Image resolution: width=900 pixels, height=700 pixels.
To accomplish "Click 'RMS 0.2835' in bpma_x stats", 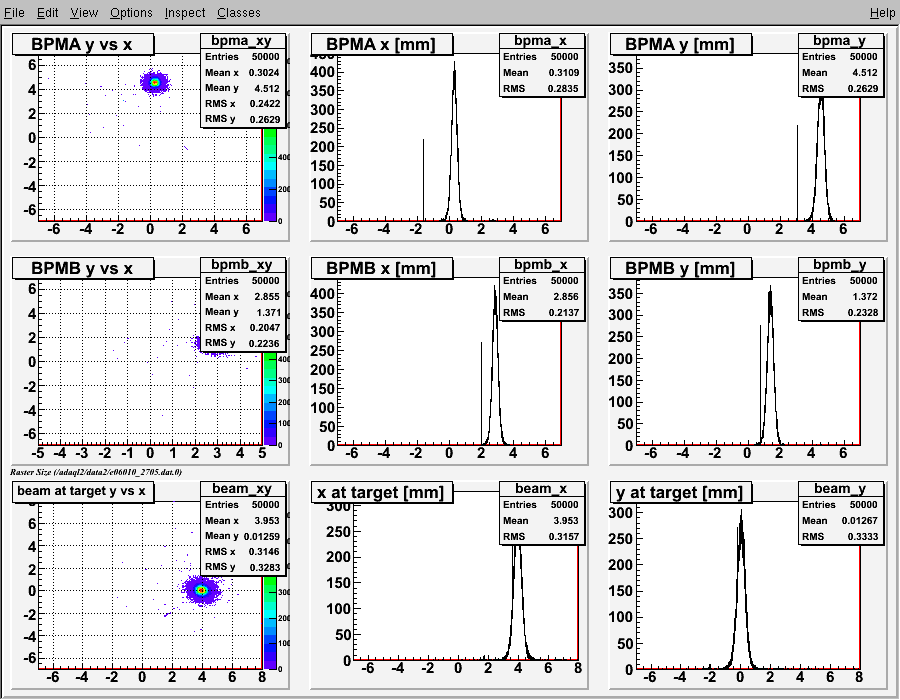I will [541, 88].
